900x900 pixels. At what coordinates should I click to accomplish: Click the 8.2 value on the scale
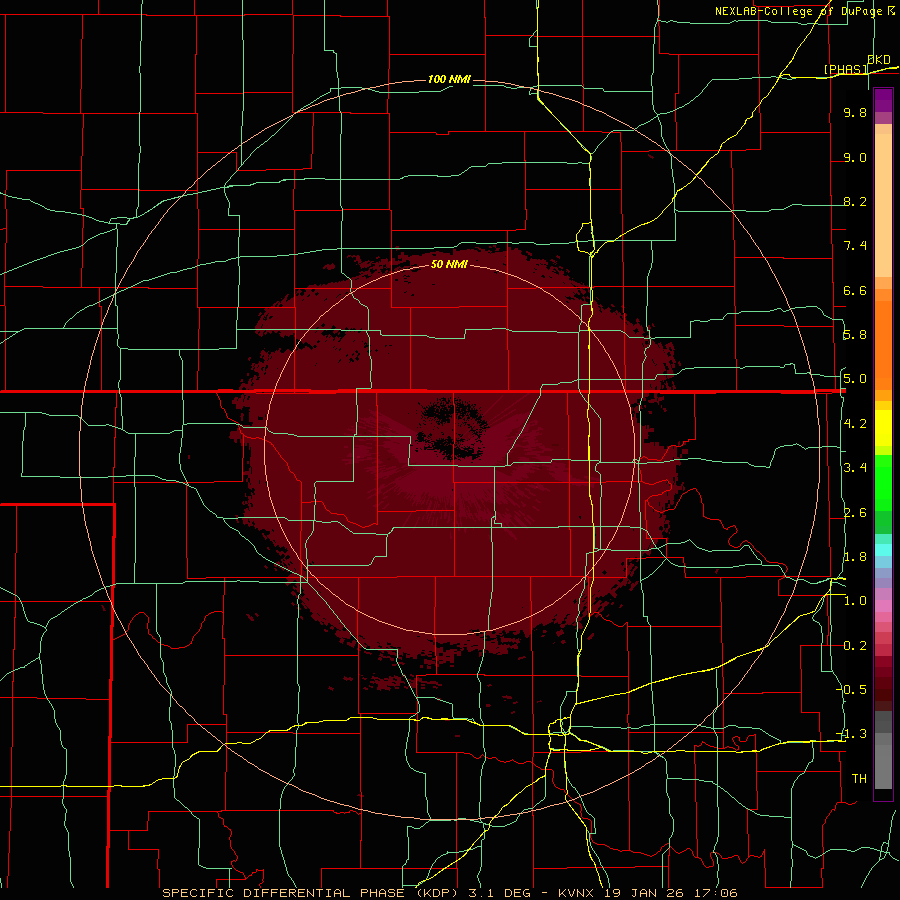(855, 201)
